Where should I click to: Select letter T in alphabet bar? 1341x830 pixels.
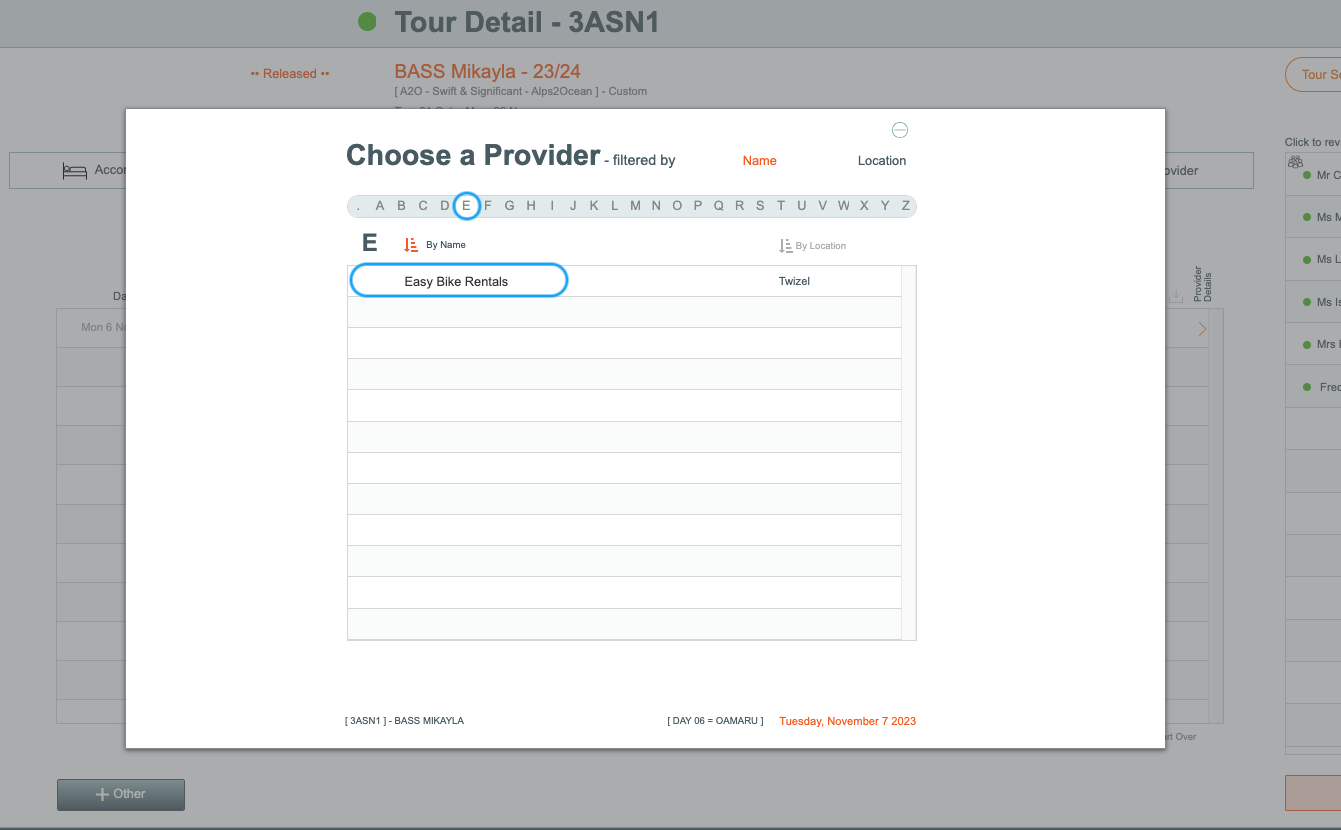781,206
